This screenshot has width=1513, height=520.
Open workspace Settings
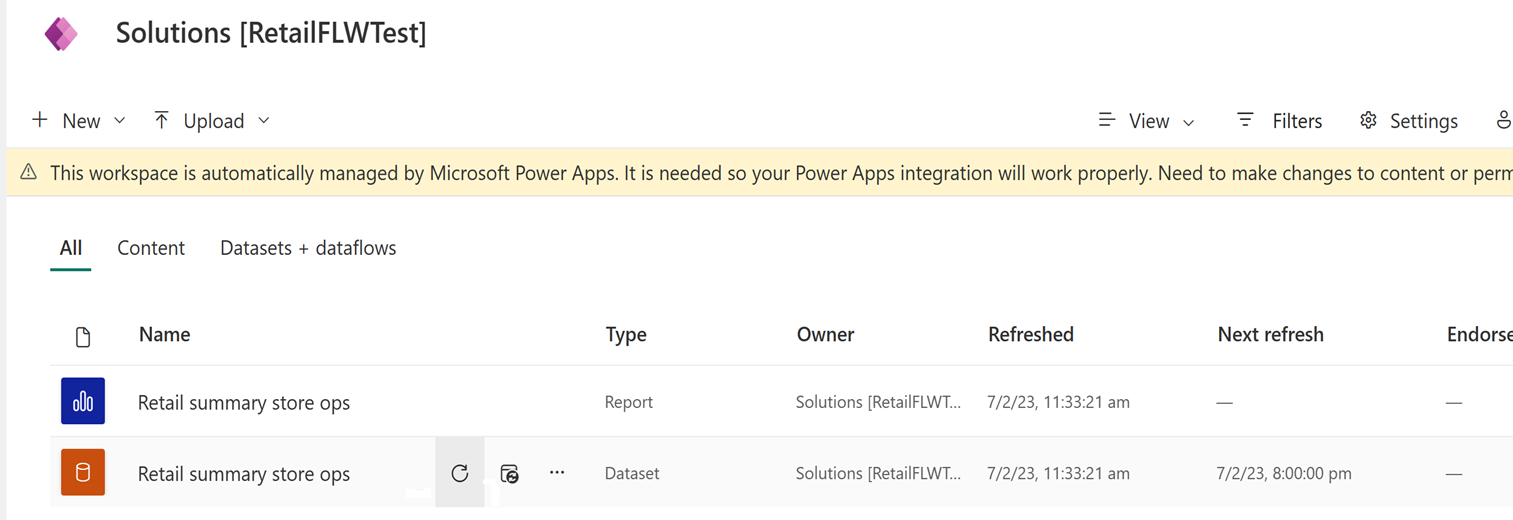click(1408, 121)
